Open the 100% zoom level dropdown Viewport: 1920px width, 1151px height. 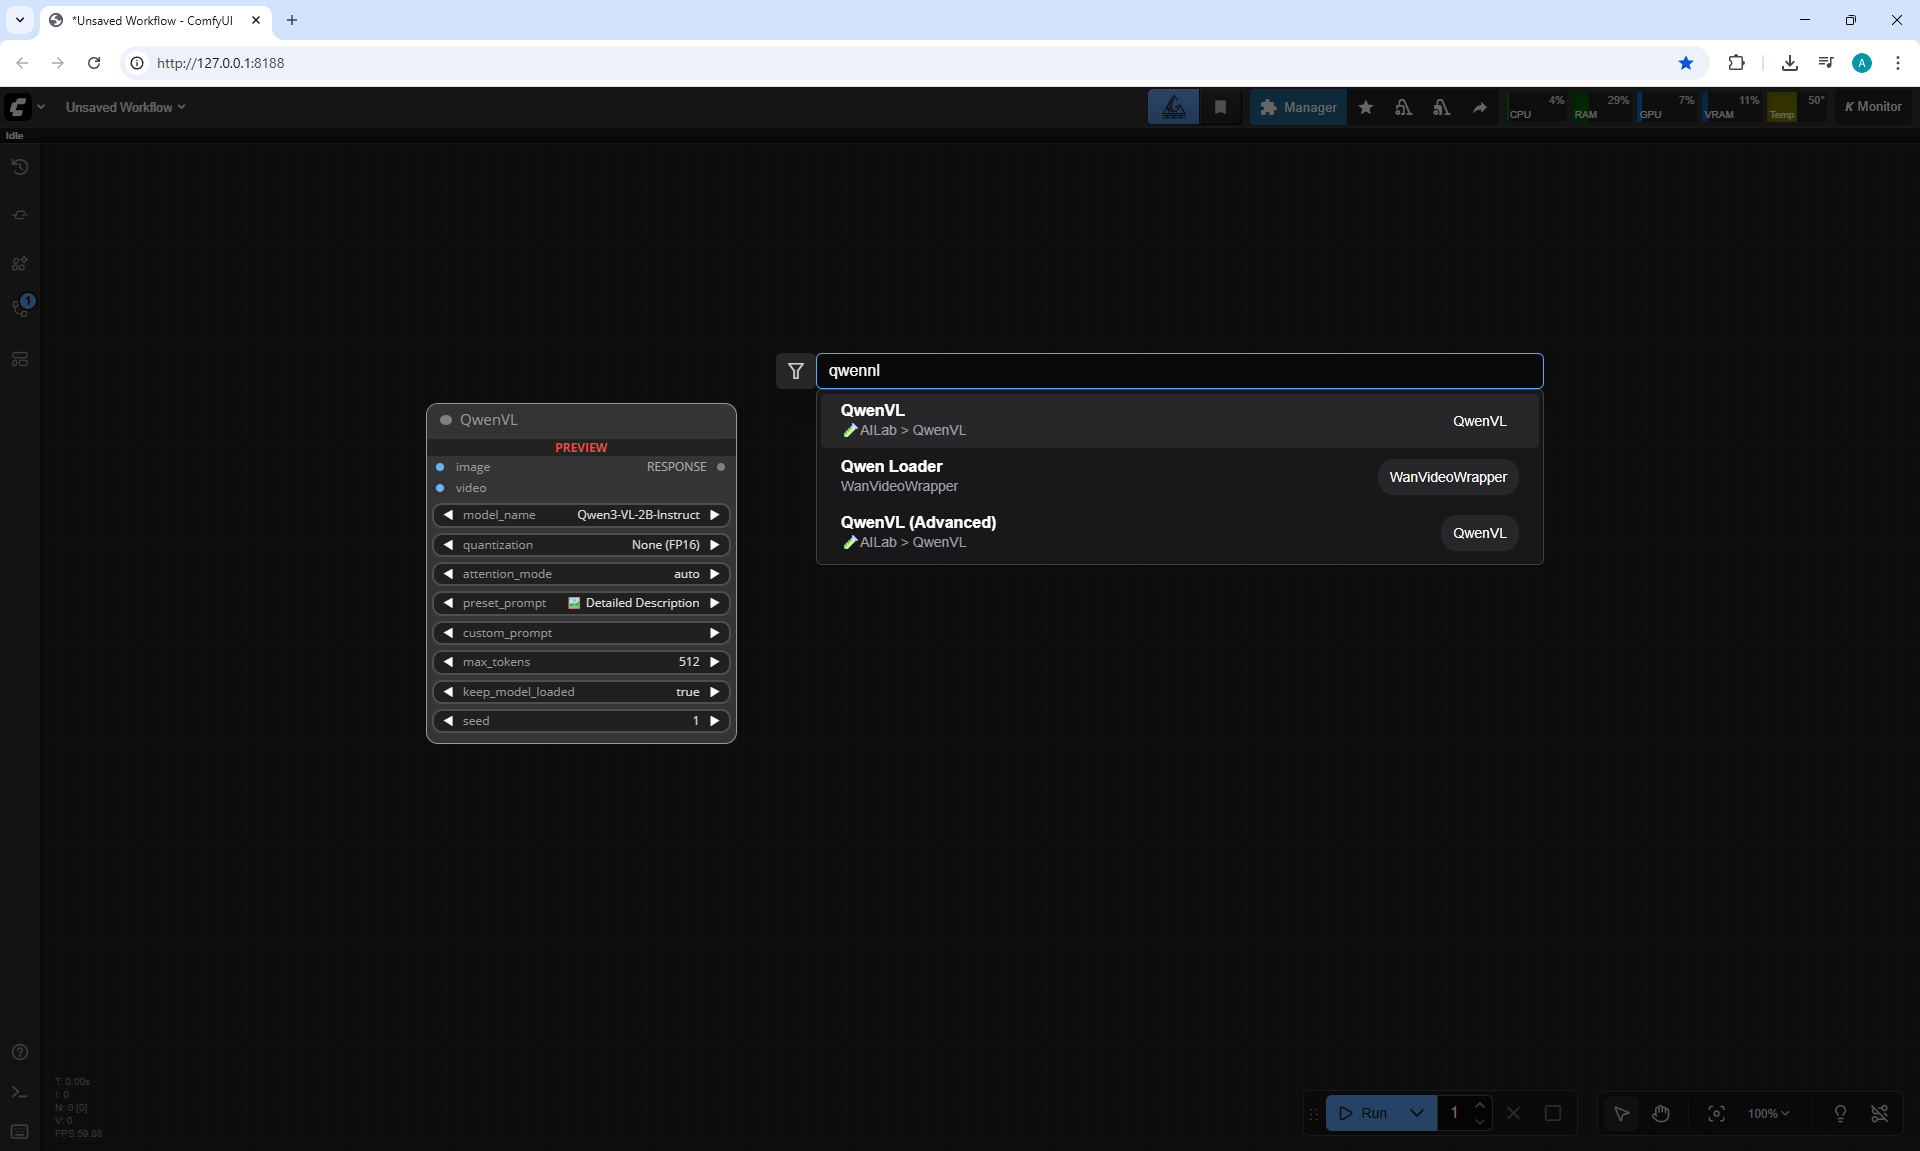(1768, 1113)
